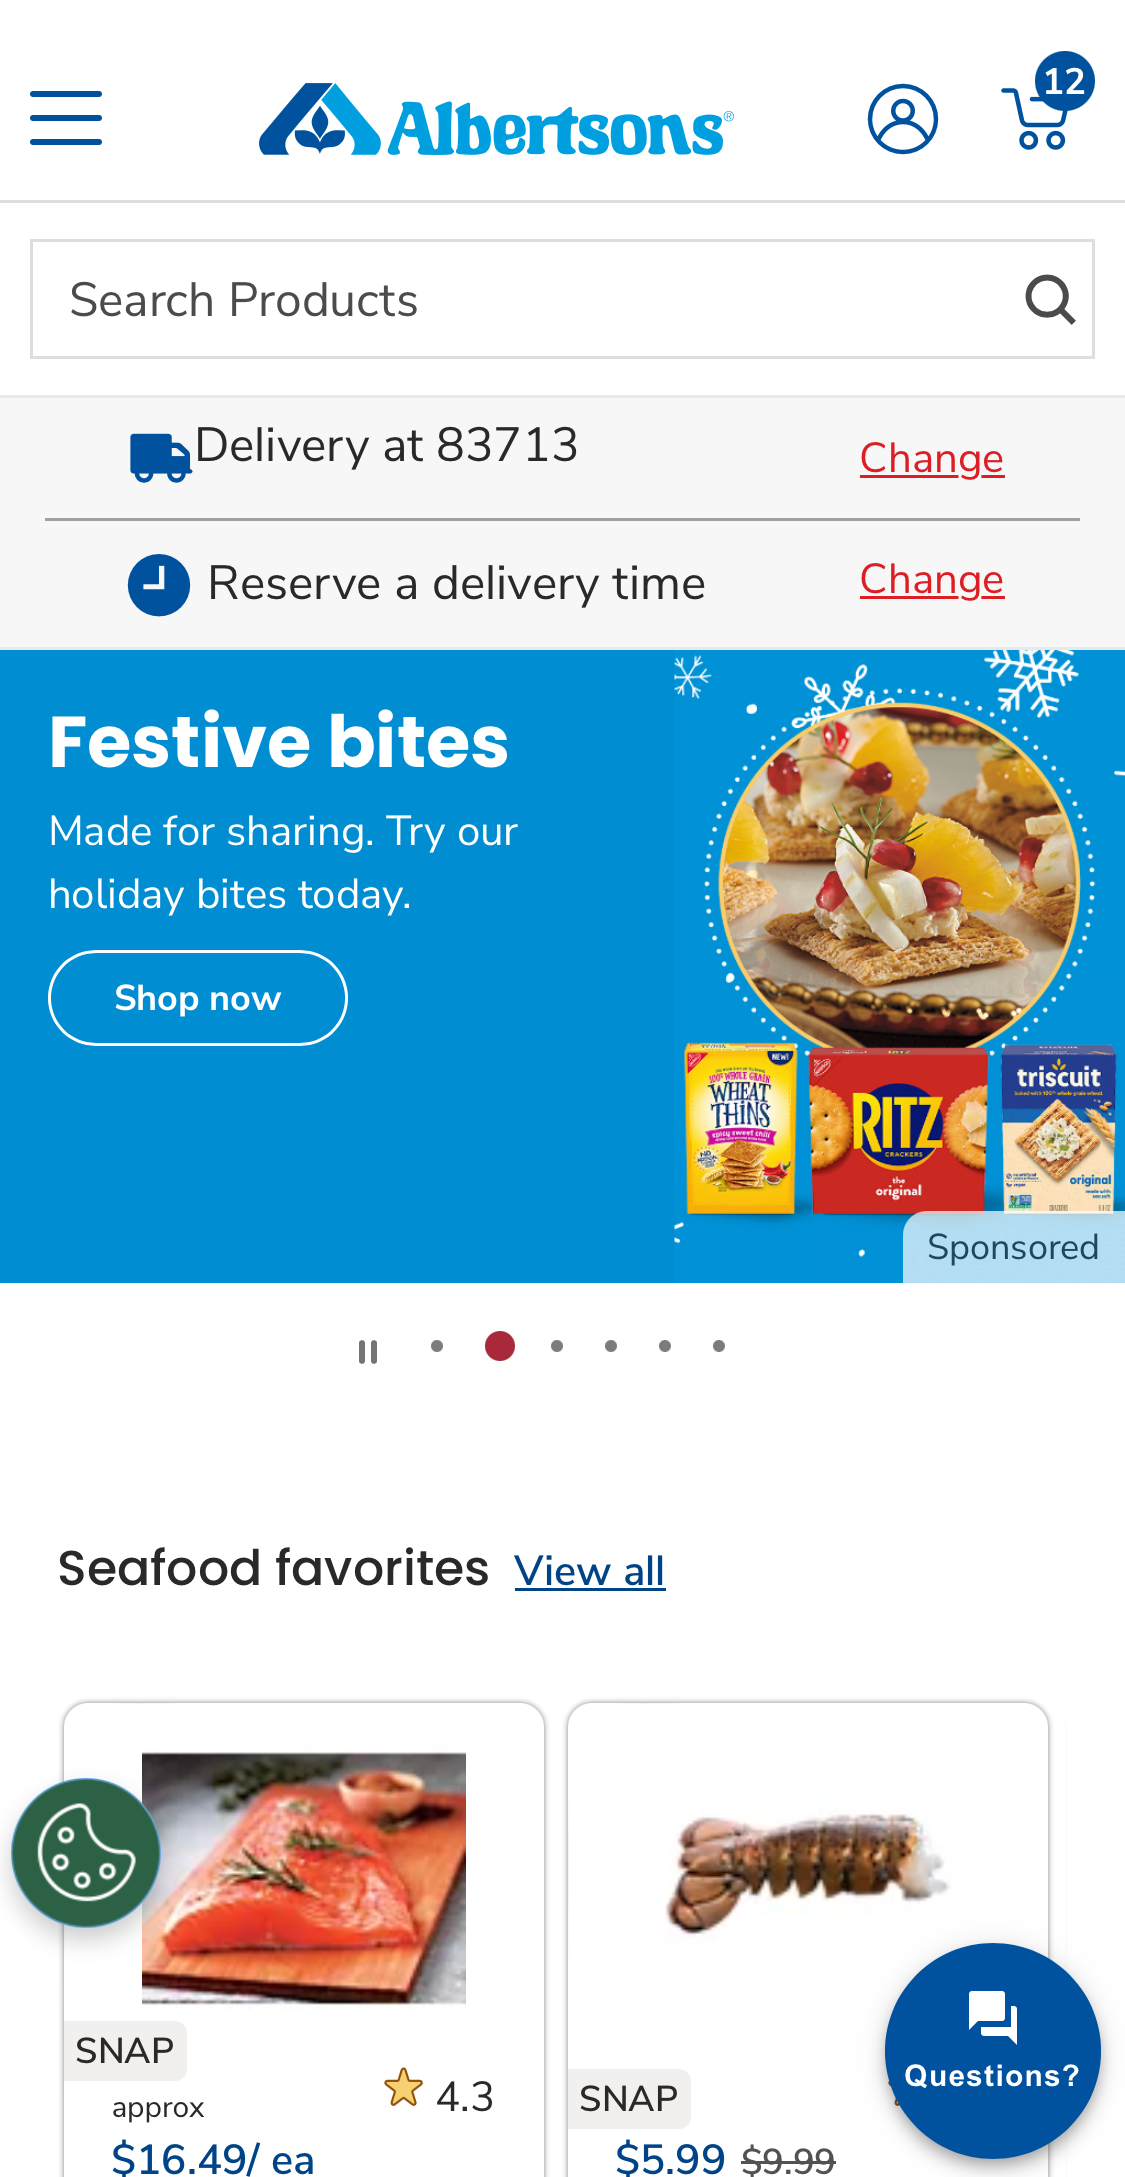Viewport: 1125px width, 2177px height.
Task: View the shopping cart with 12 items
Action: (x=1036, y=120)
